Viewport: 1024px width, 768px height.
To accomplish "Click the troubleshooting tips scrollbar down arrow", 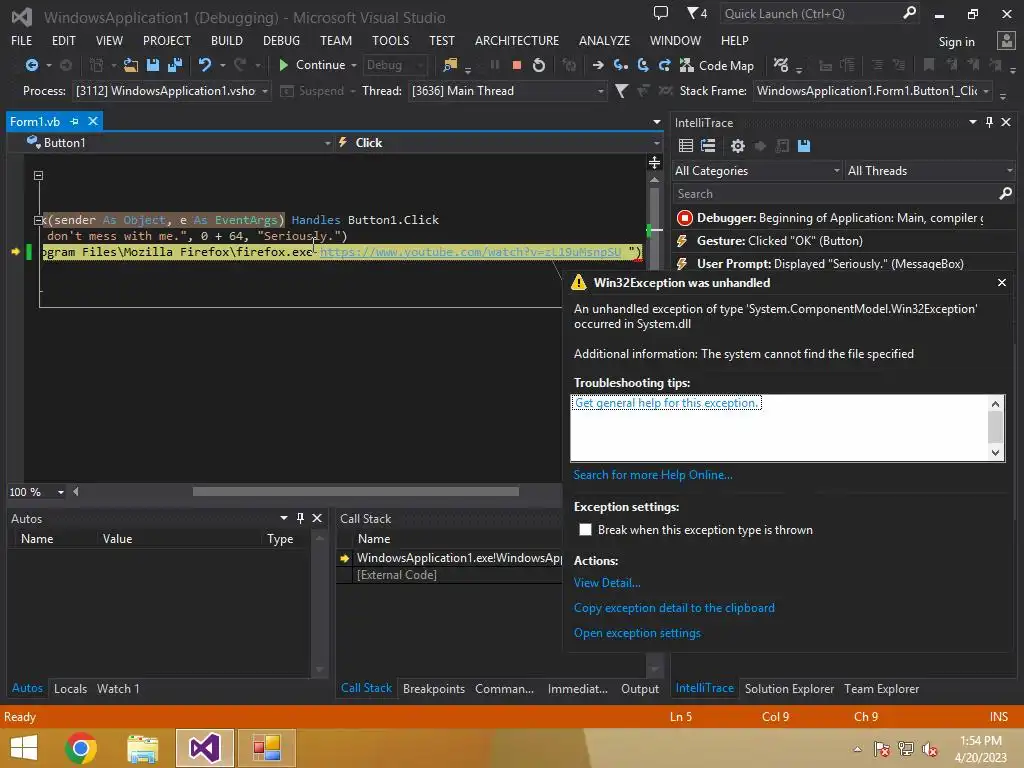I will coord(995,453).
